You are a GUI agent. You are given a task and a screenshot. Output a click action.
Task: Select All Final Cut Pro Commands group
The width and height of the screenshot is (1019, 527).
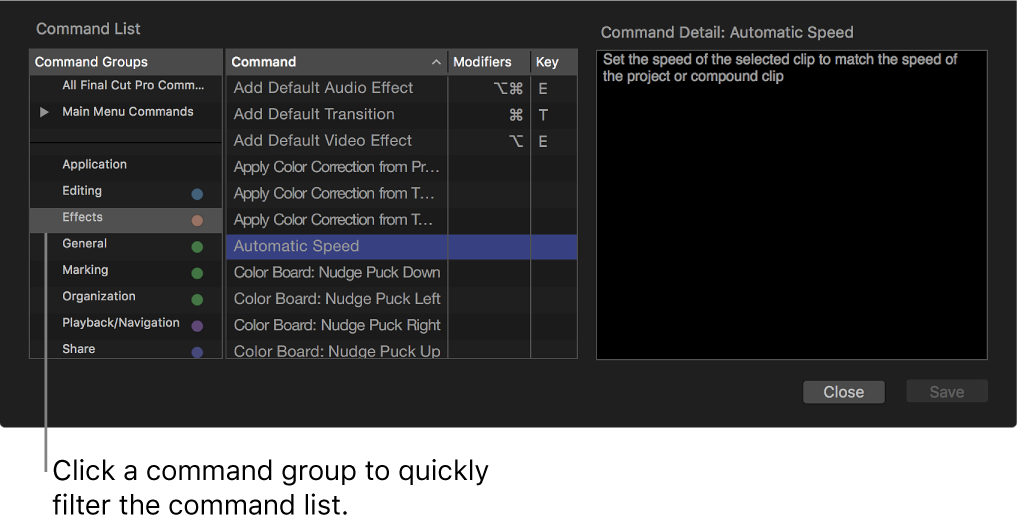point(132,86)
